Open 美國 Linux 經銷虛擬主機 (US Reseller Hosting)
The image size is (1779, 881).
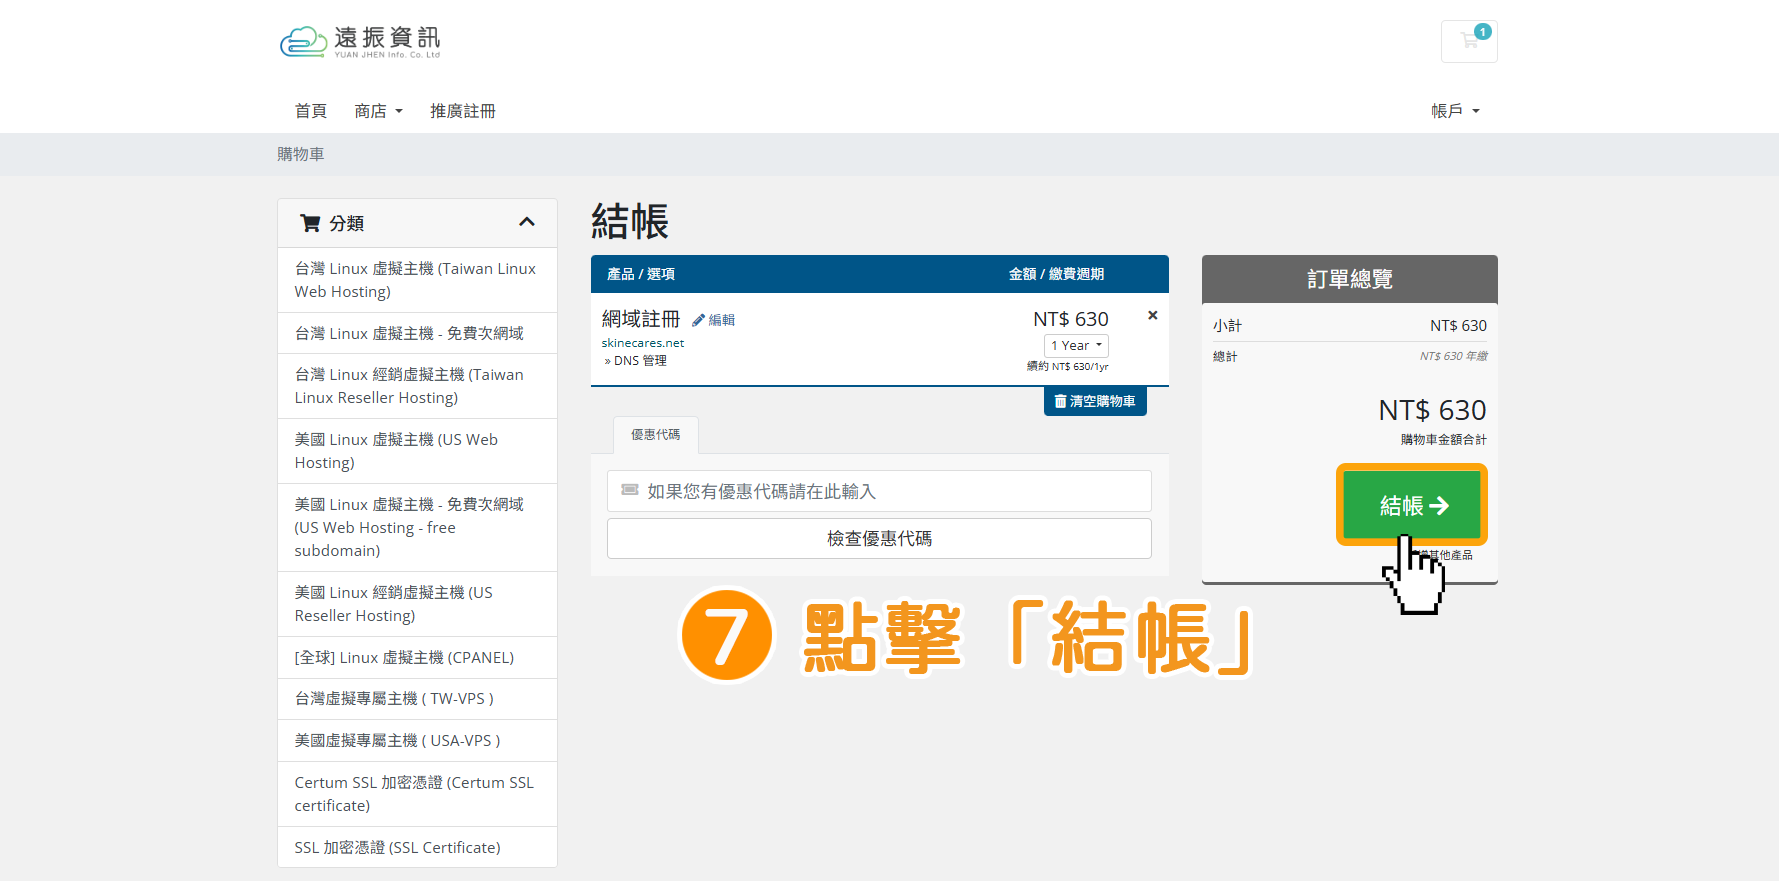(417, 604)
